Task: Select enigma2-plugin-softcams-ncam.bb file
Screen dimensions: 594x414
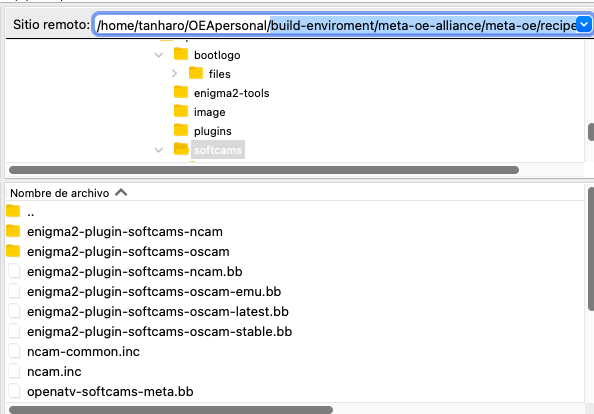Action: point(134,272)
